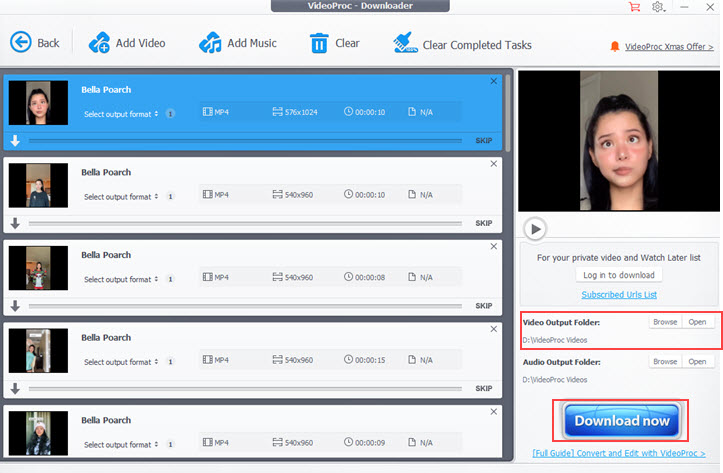Open the Subscribed Urls List link
The width and height of the screenshot is (723, 473).
click(x=619, y=295)
